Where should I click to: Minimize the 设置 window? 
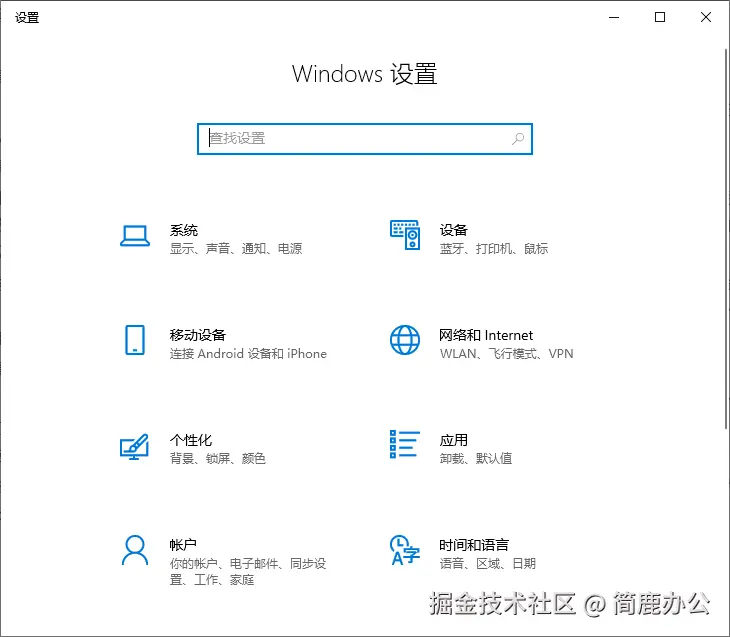614,17
